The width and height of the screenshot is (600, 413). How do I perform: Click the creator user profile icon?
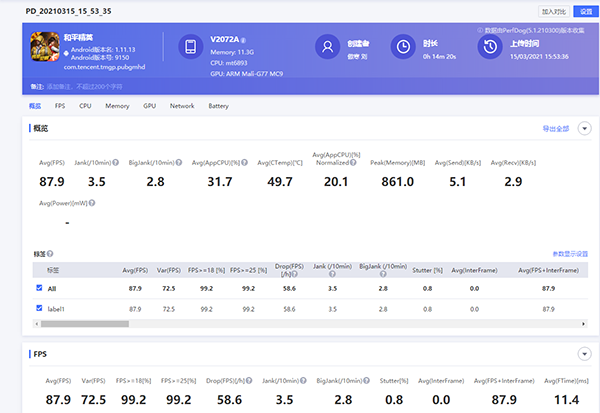coord(326,47)
